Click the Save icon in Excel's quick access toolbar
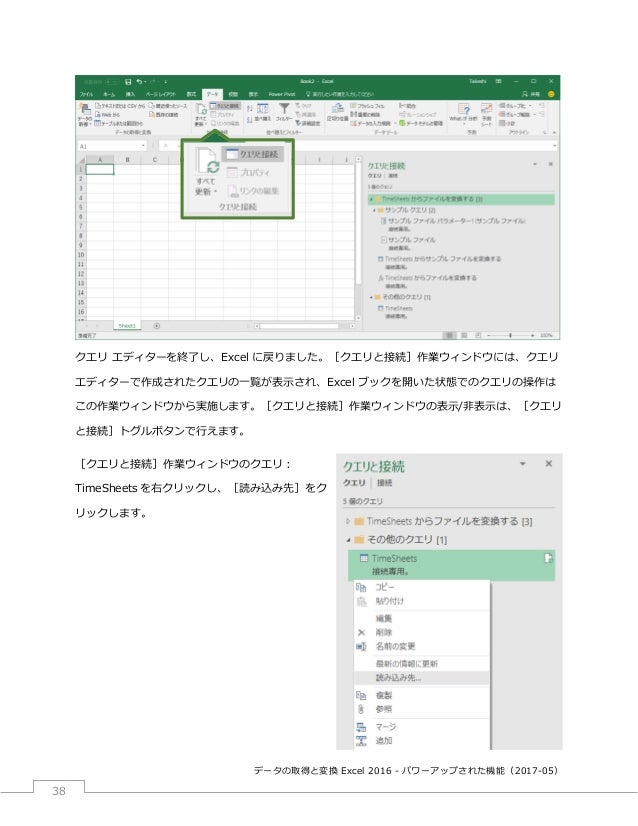Viewport: 638px width, 826px height. pos(128,82)
